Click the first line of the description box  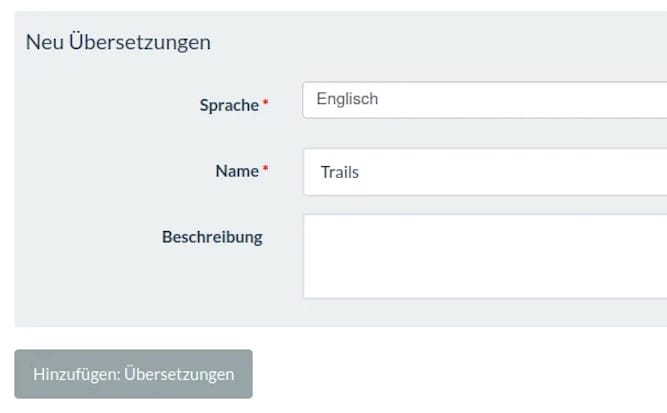click(x=484, y=230)
